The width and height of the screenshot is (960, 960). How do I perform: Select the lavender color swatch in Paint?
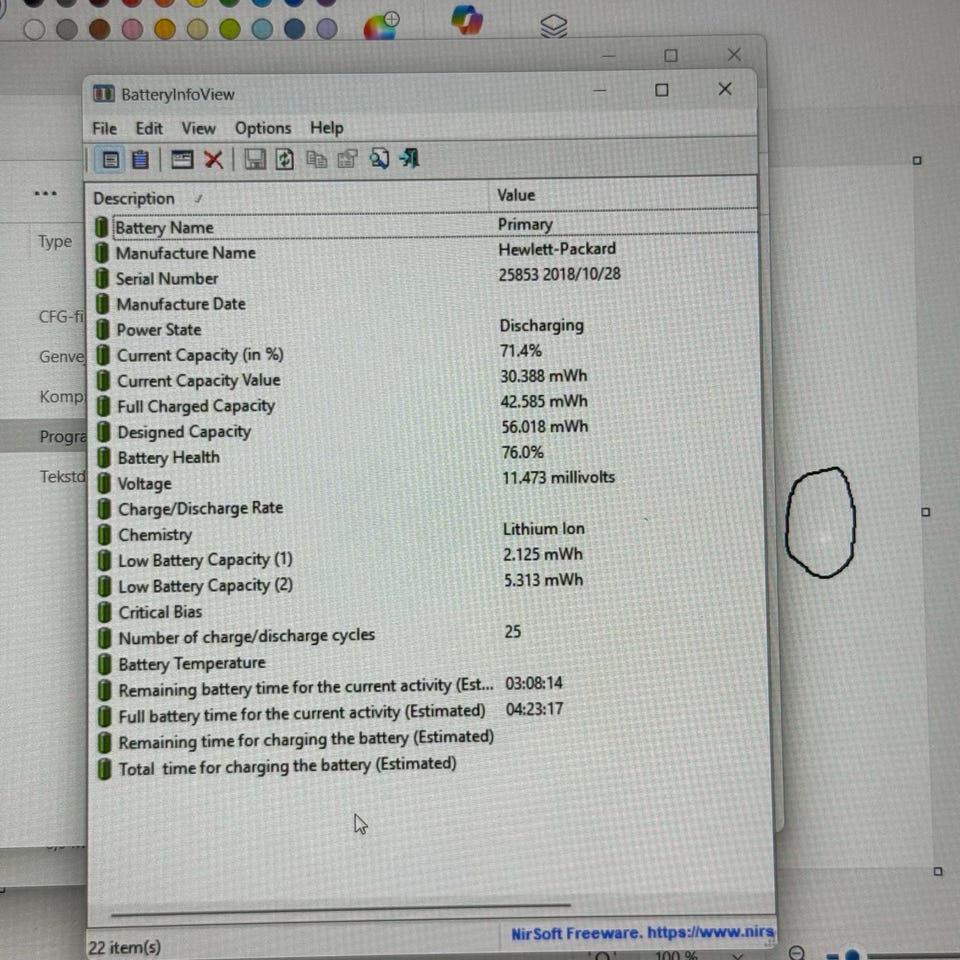(x=327, y=28)
